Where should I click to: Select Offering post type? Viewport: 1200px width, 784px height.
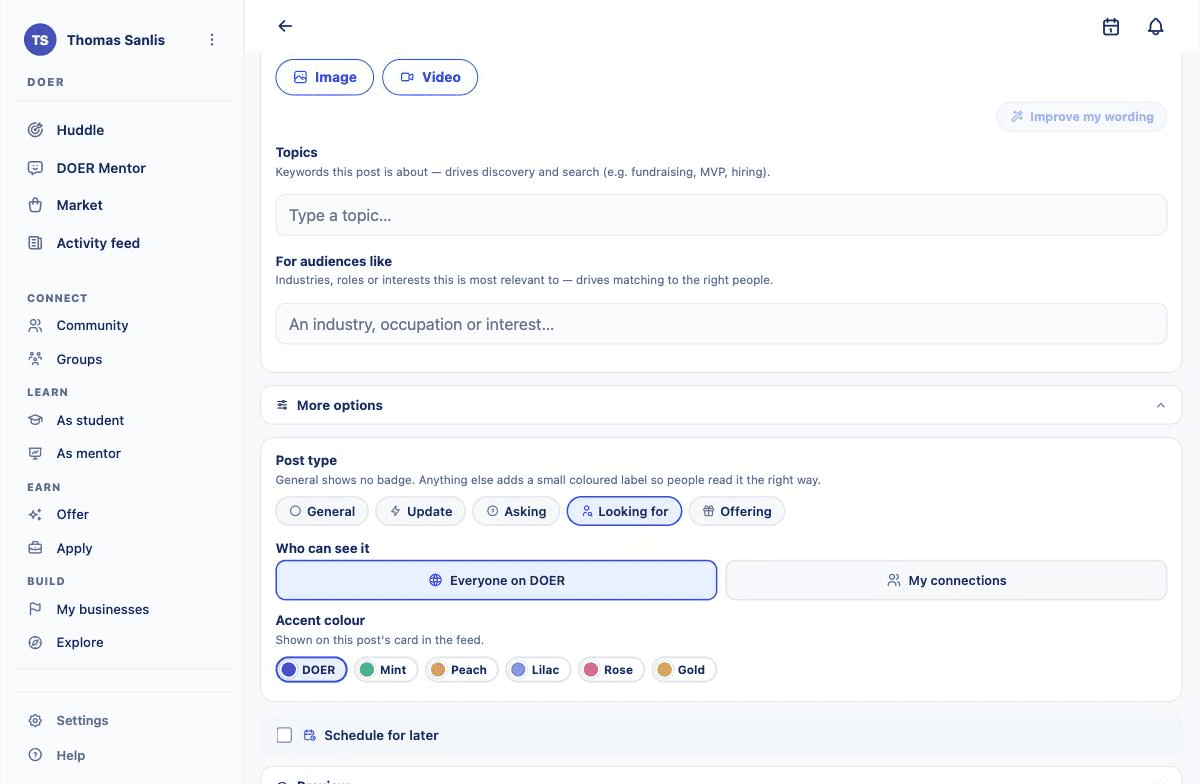tap(737, 511)
